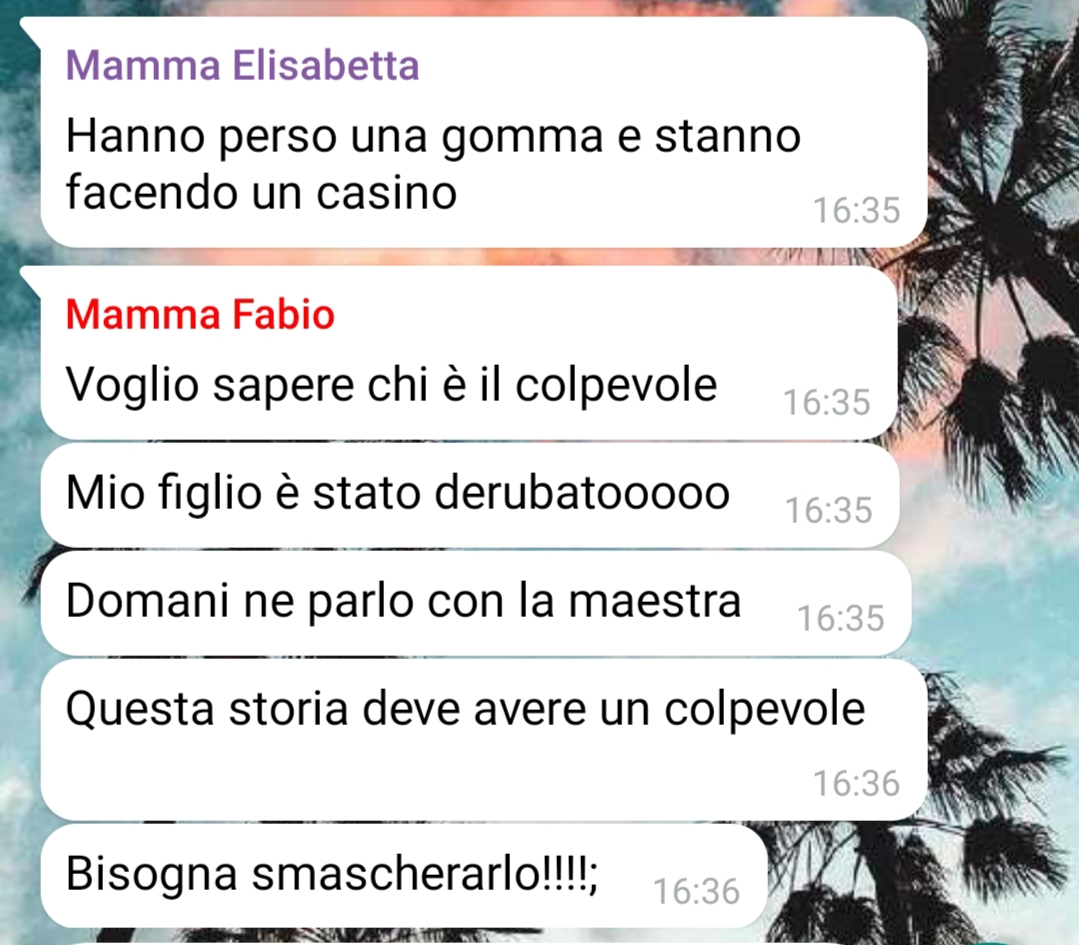Tap the sender name Mamma Fabio

(200, 315)
